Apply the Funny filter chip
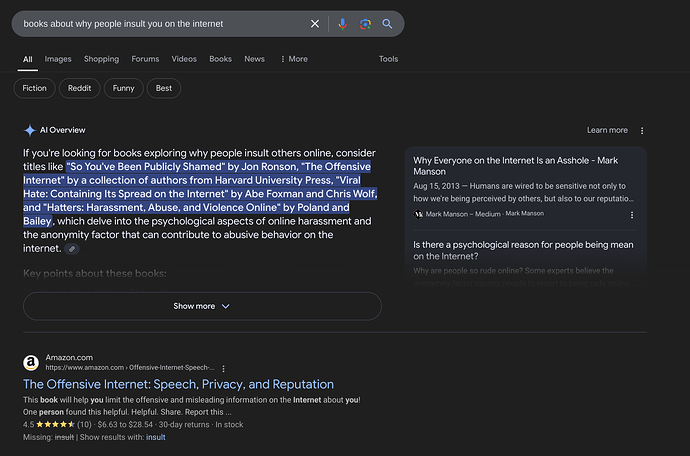 123,88
